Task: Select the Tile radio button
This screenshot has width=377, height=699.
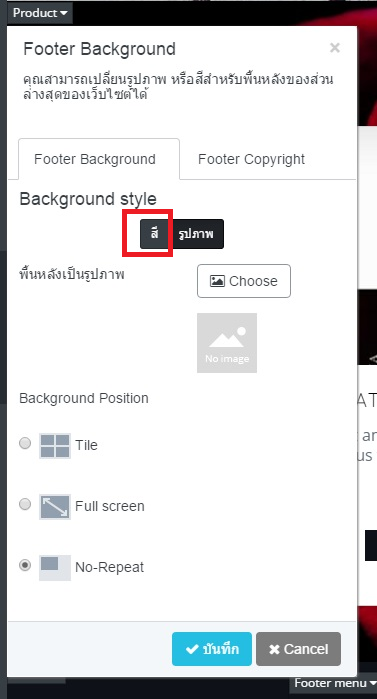Action: click(x=25, y=443)
